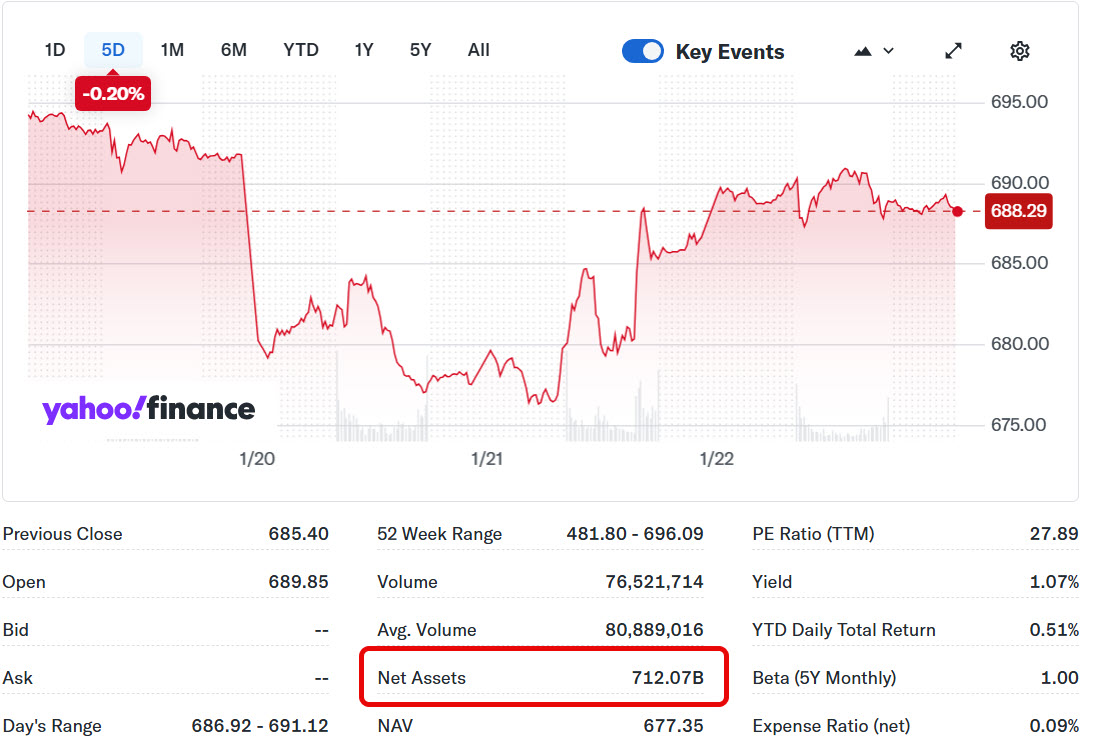This screenshot has height=756, width=1101.
Task: Show the YTD chart range
Action: (x=301, y=50)
